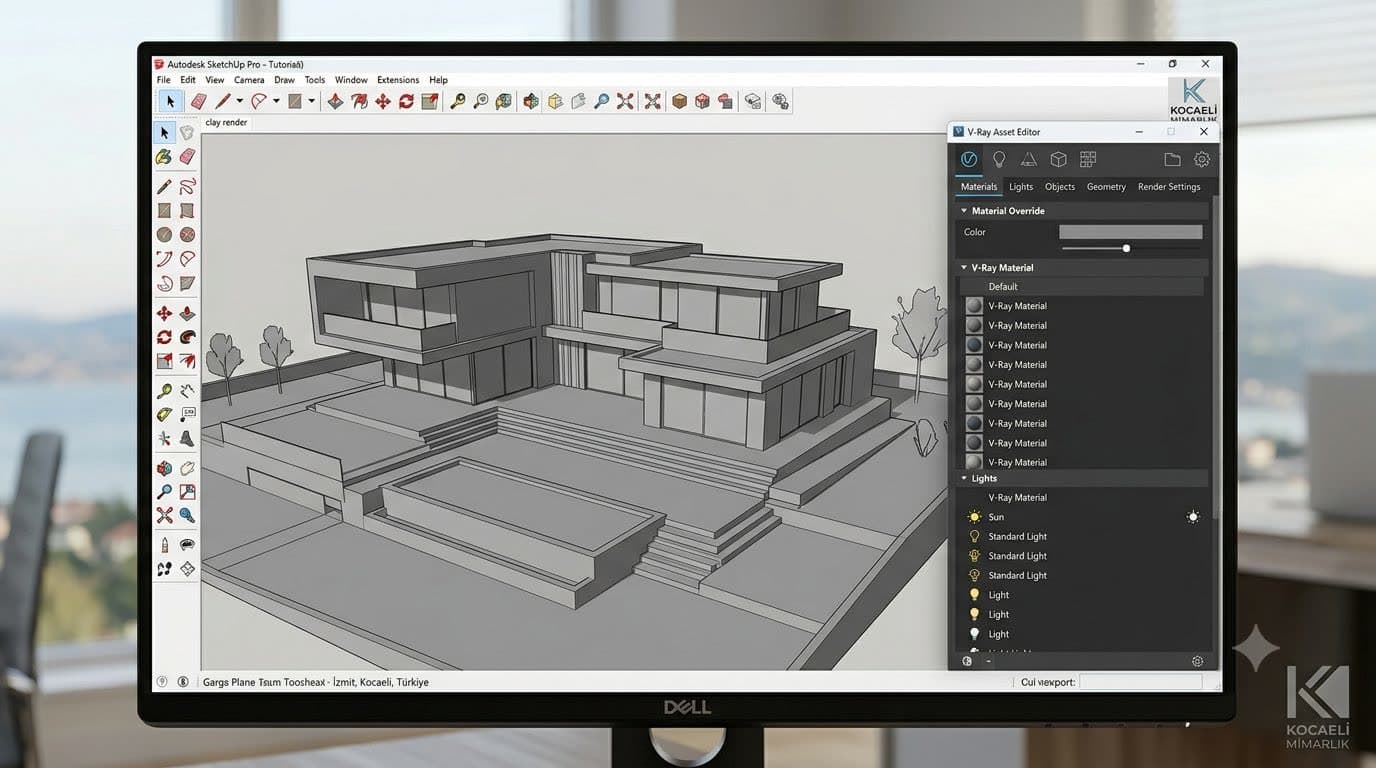The image size is (1376, 768).
Task: Collapse the Lights section list
Action: (964, 479)
